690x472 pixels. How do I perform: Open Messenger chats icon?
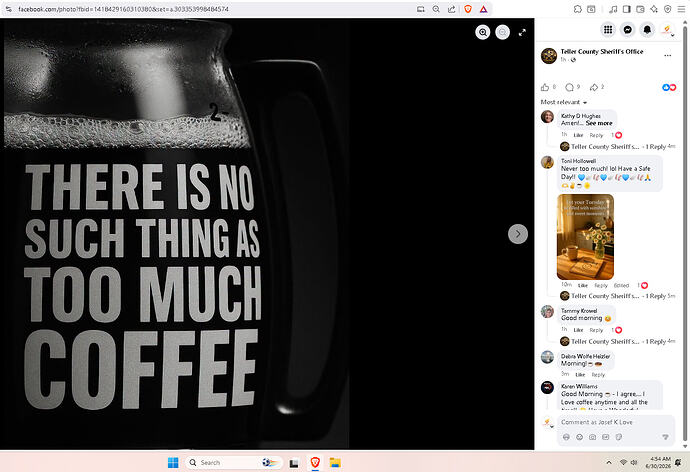pyautogui.click(x=628, y=29)
